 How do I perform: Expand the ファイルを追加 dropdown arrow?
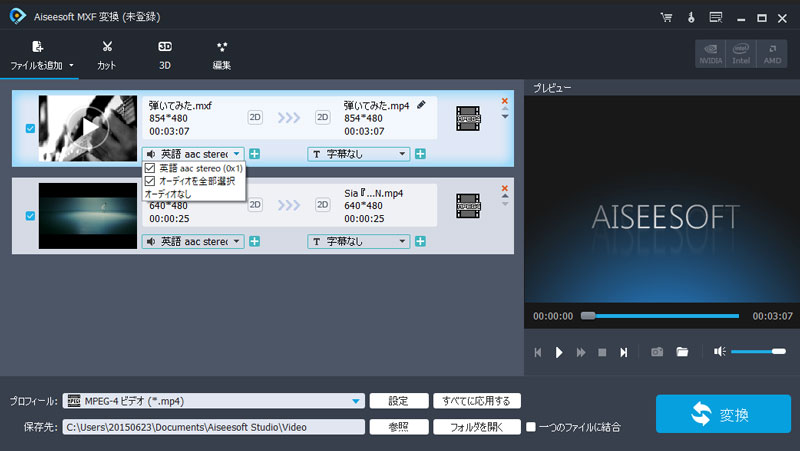point(71,65)
